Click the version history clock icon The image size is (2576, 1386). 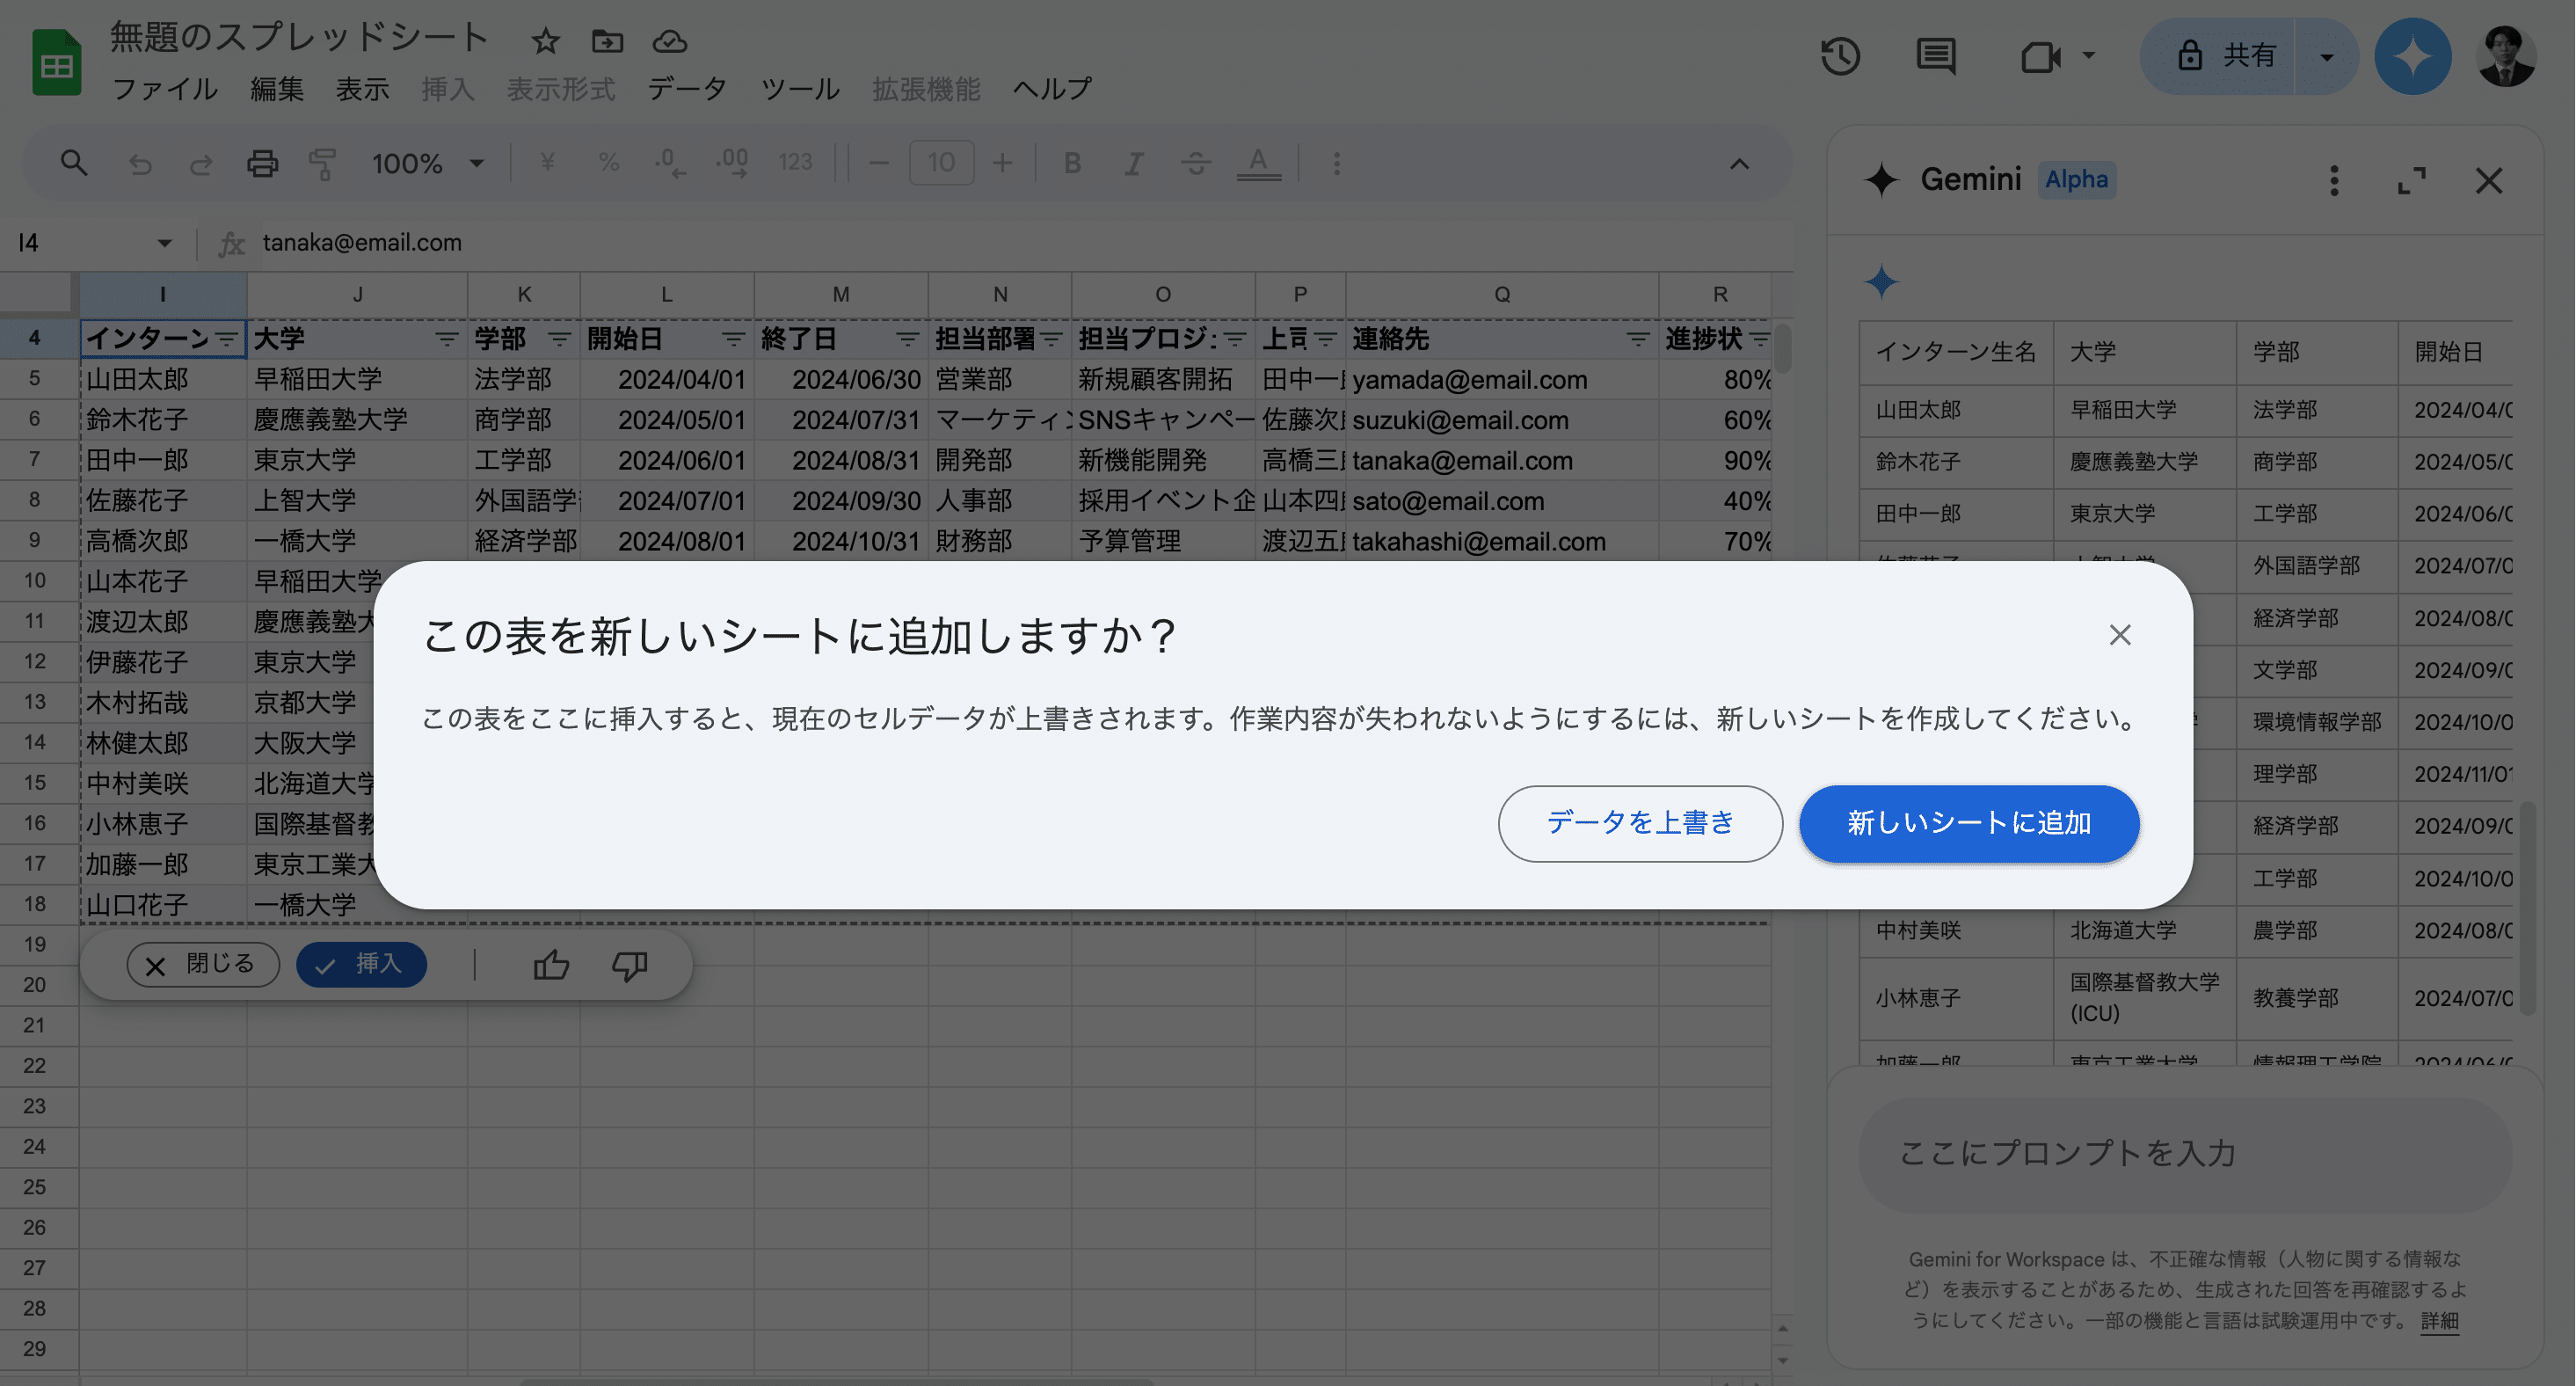(x=1840, y=56)
